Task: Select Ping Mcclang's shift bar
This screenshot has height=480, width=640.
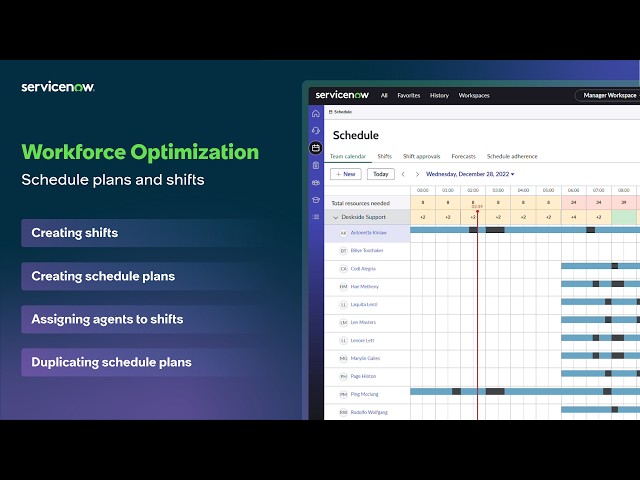Action: [x=525, y=391]
